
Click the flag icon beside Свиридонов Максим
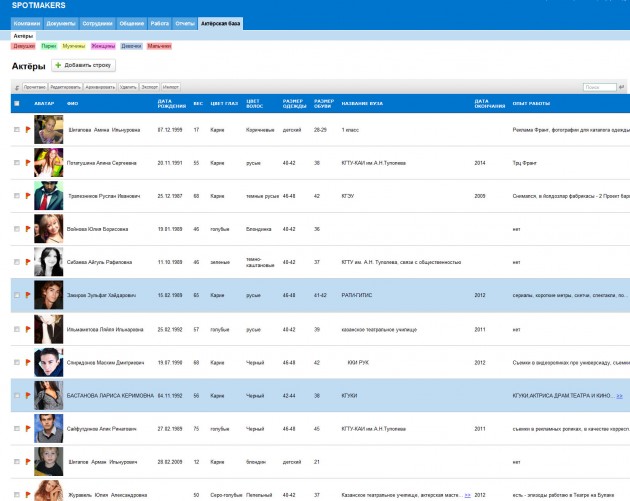[27, 362]
